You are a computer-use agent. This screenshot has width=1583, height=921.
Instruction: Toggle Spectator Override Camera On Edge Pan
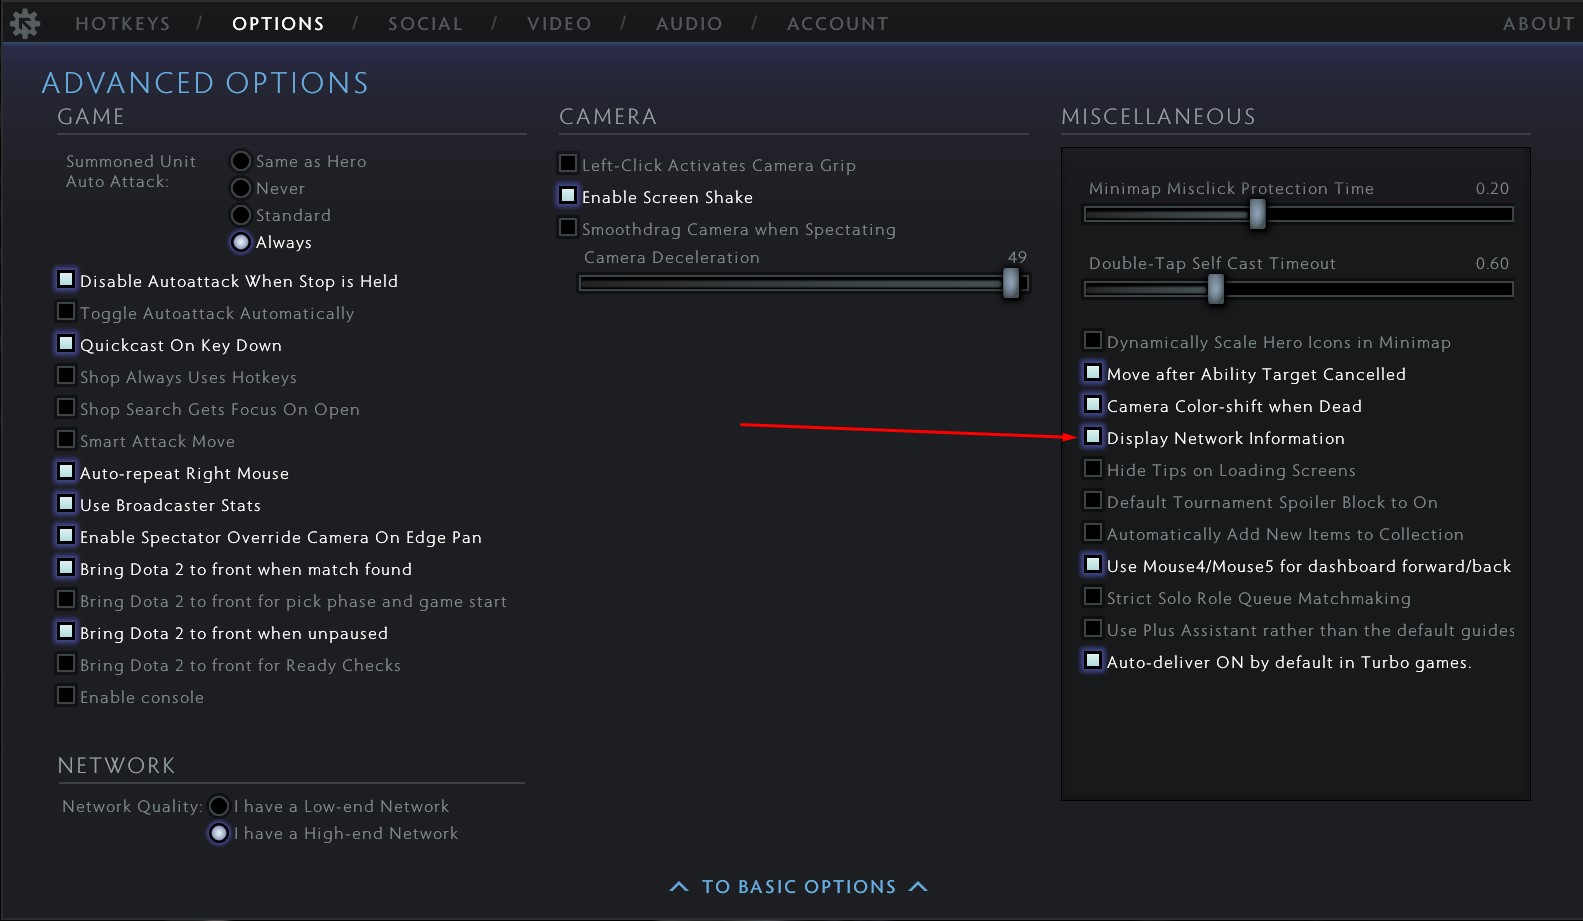(66, 536)
